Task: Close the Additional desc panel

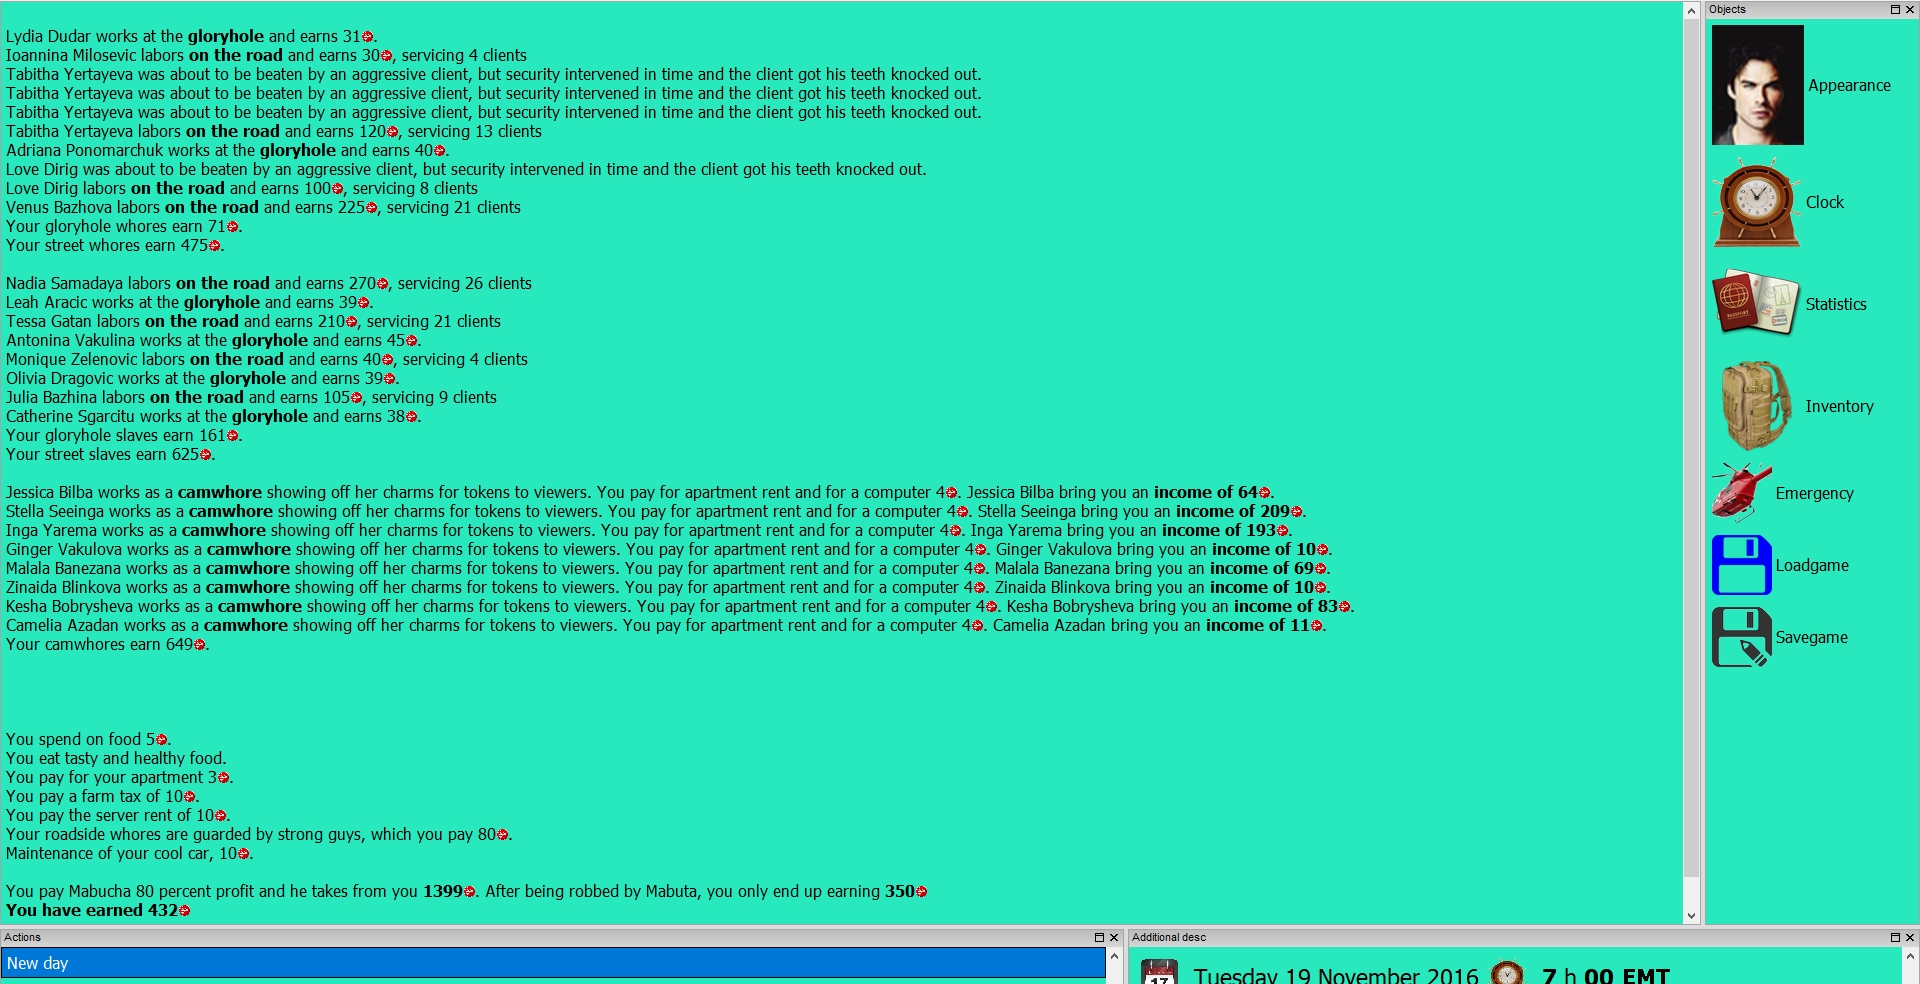Action: (1909, 937)
